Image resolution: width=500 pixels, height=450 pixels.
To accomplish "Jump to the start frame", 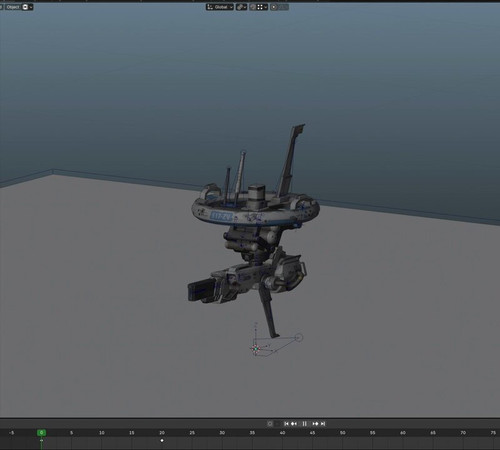I will tap(286, 424).
